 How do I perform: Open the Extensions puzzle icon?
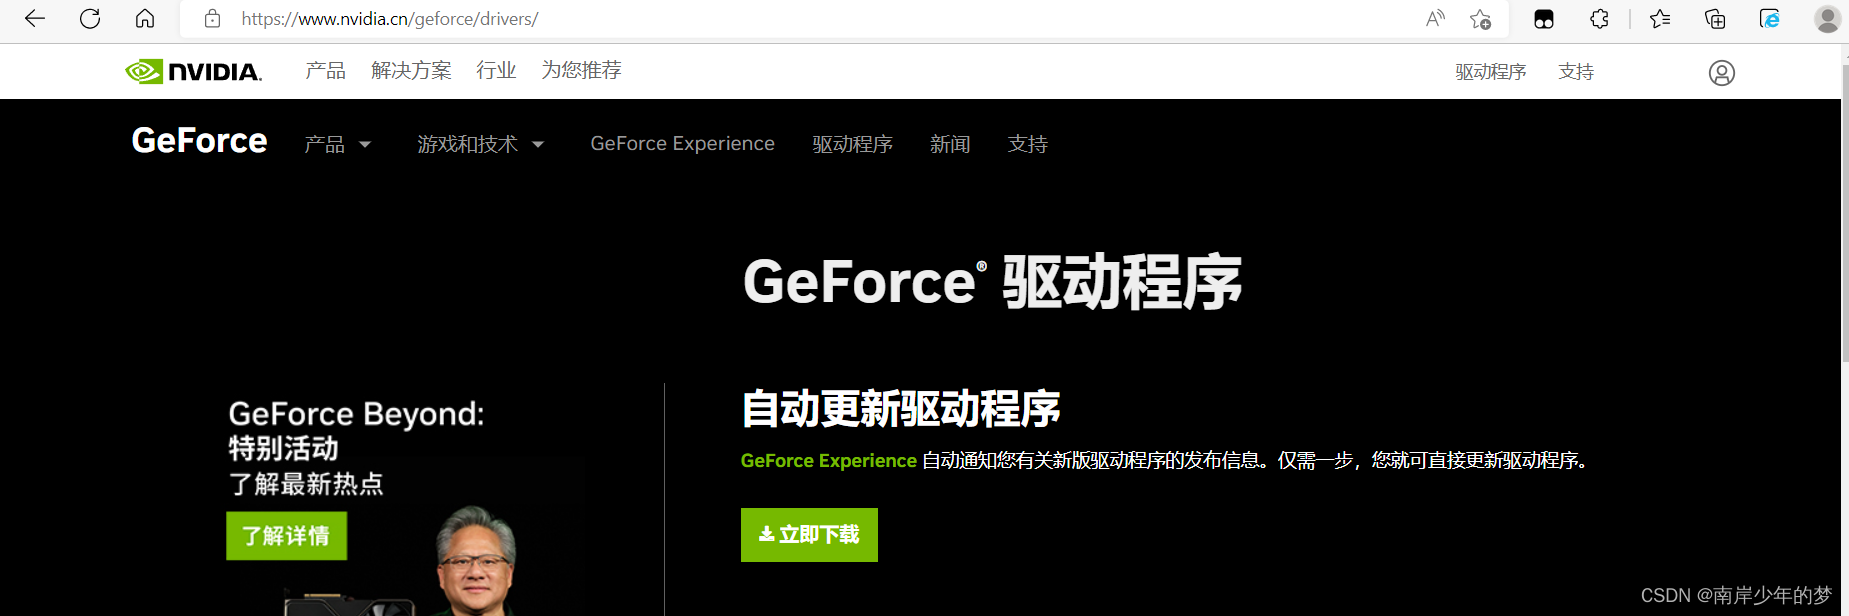tap(1599, 19)
